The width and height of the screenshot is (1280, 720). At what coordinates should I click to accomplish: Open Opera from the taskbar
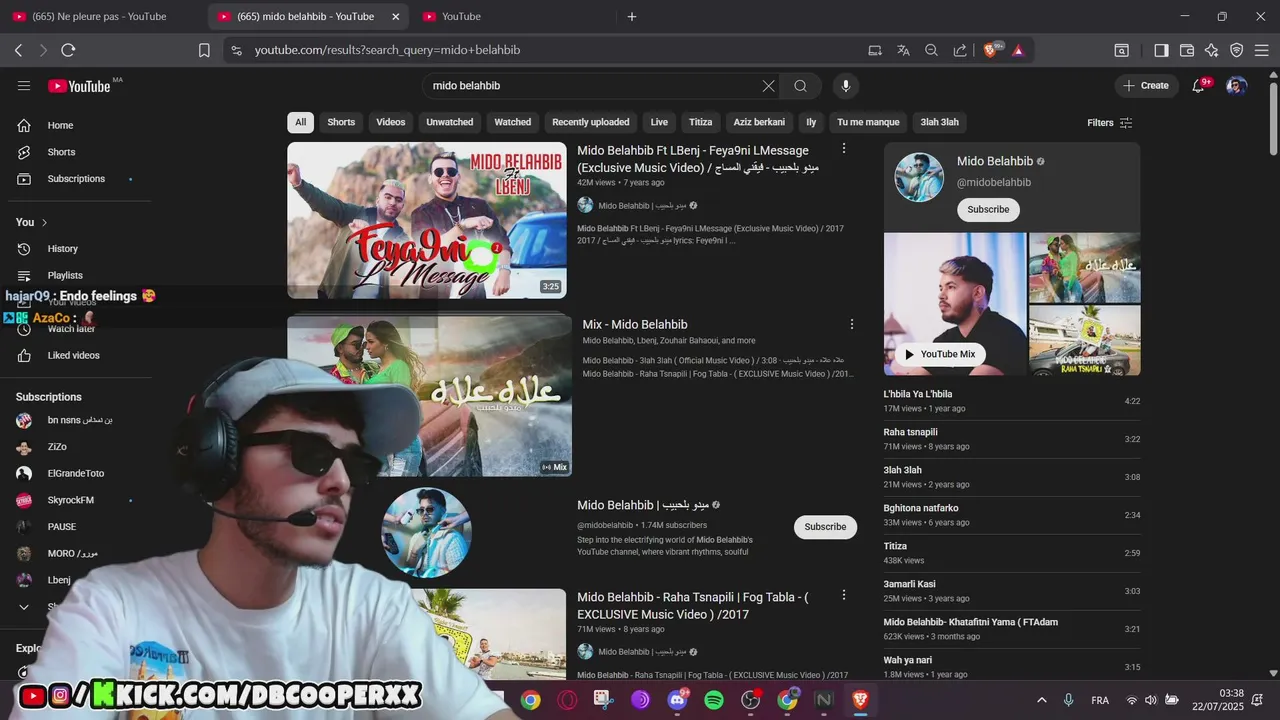[x=567, y=700]
